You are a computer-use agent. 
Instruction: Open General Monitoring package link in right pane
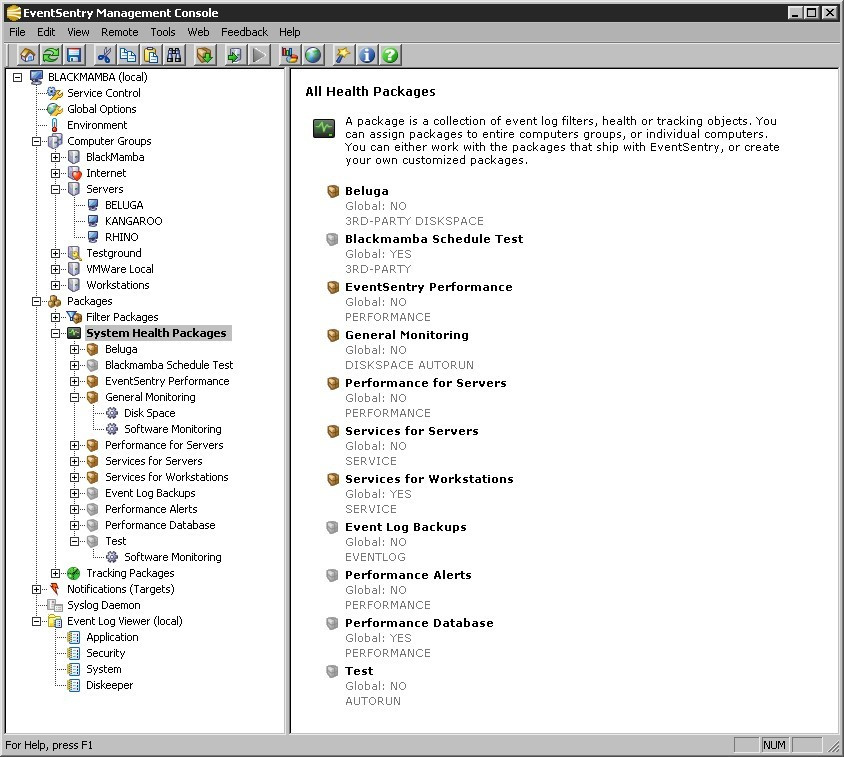407,335
